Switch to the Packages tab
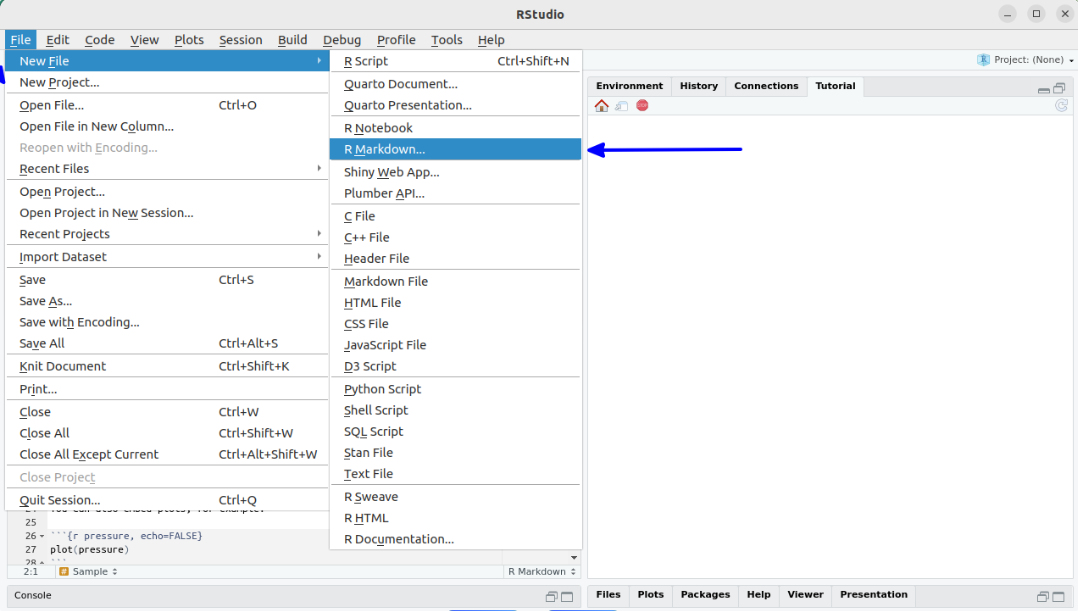The image size is (1078, 611). (705, 595)
